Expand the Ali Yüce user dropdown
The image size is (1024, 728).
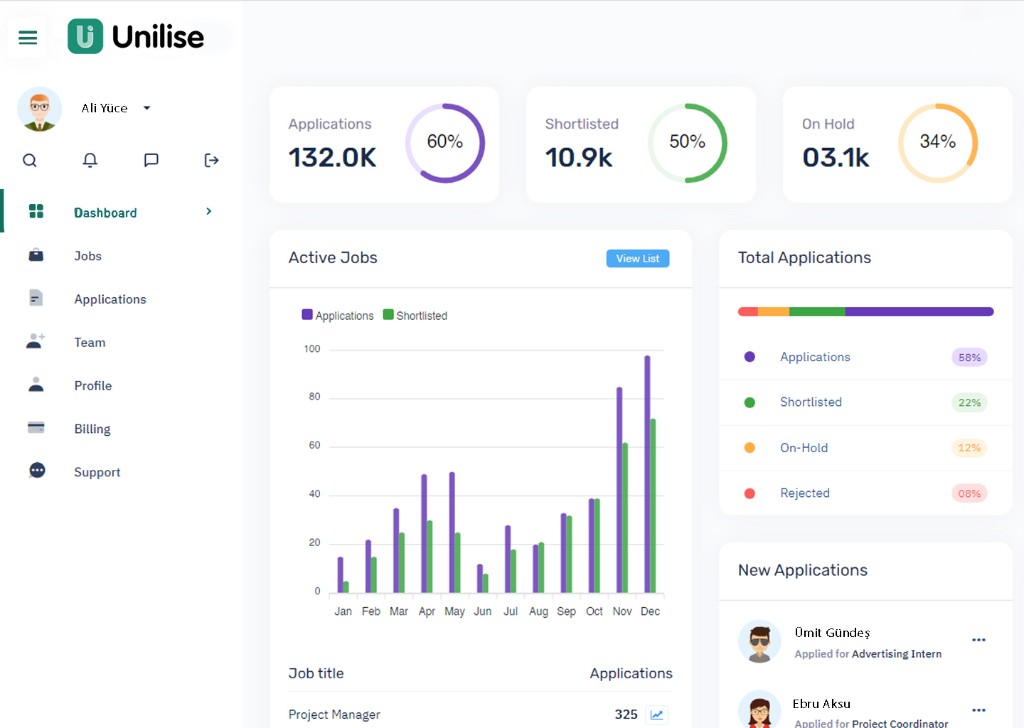pyautogui.click(x=147, y=108)
